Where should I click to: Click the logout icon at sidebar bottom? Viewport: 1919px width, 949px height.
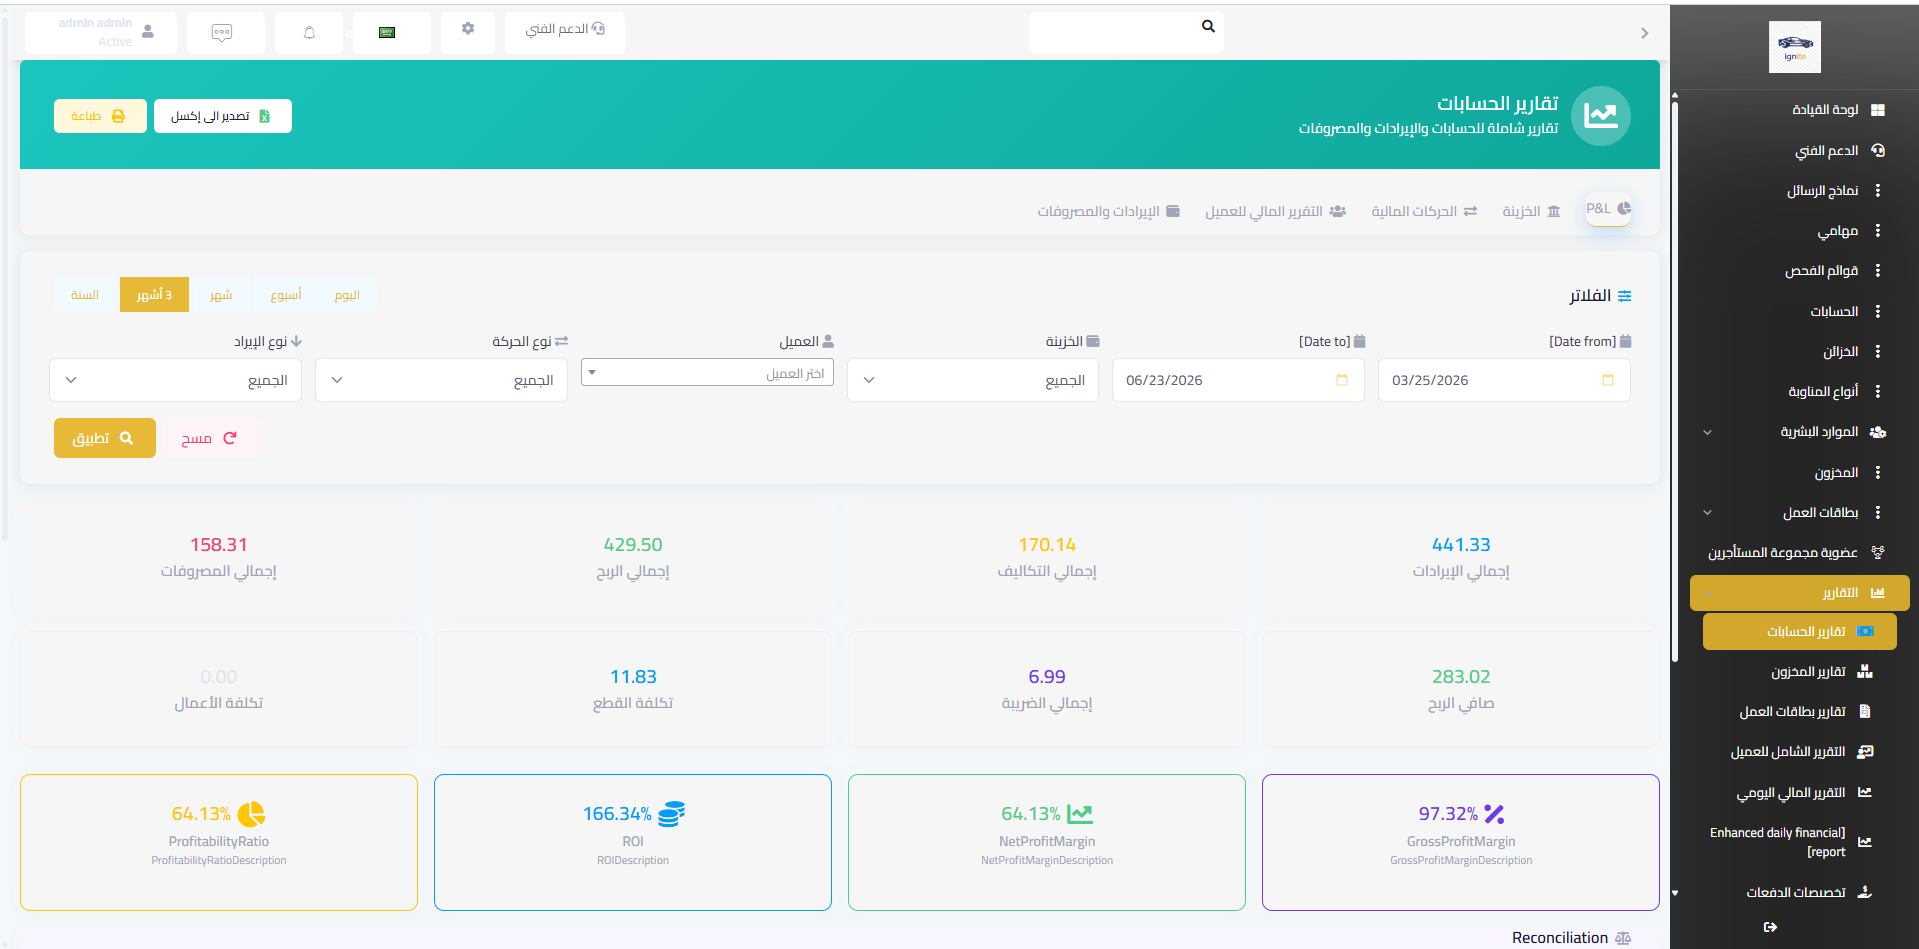[1770, 927]
